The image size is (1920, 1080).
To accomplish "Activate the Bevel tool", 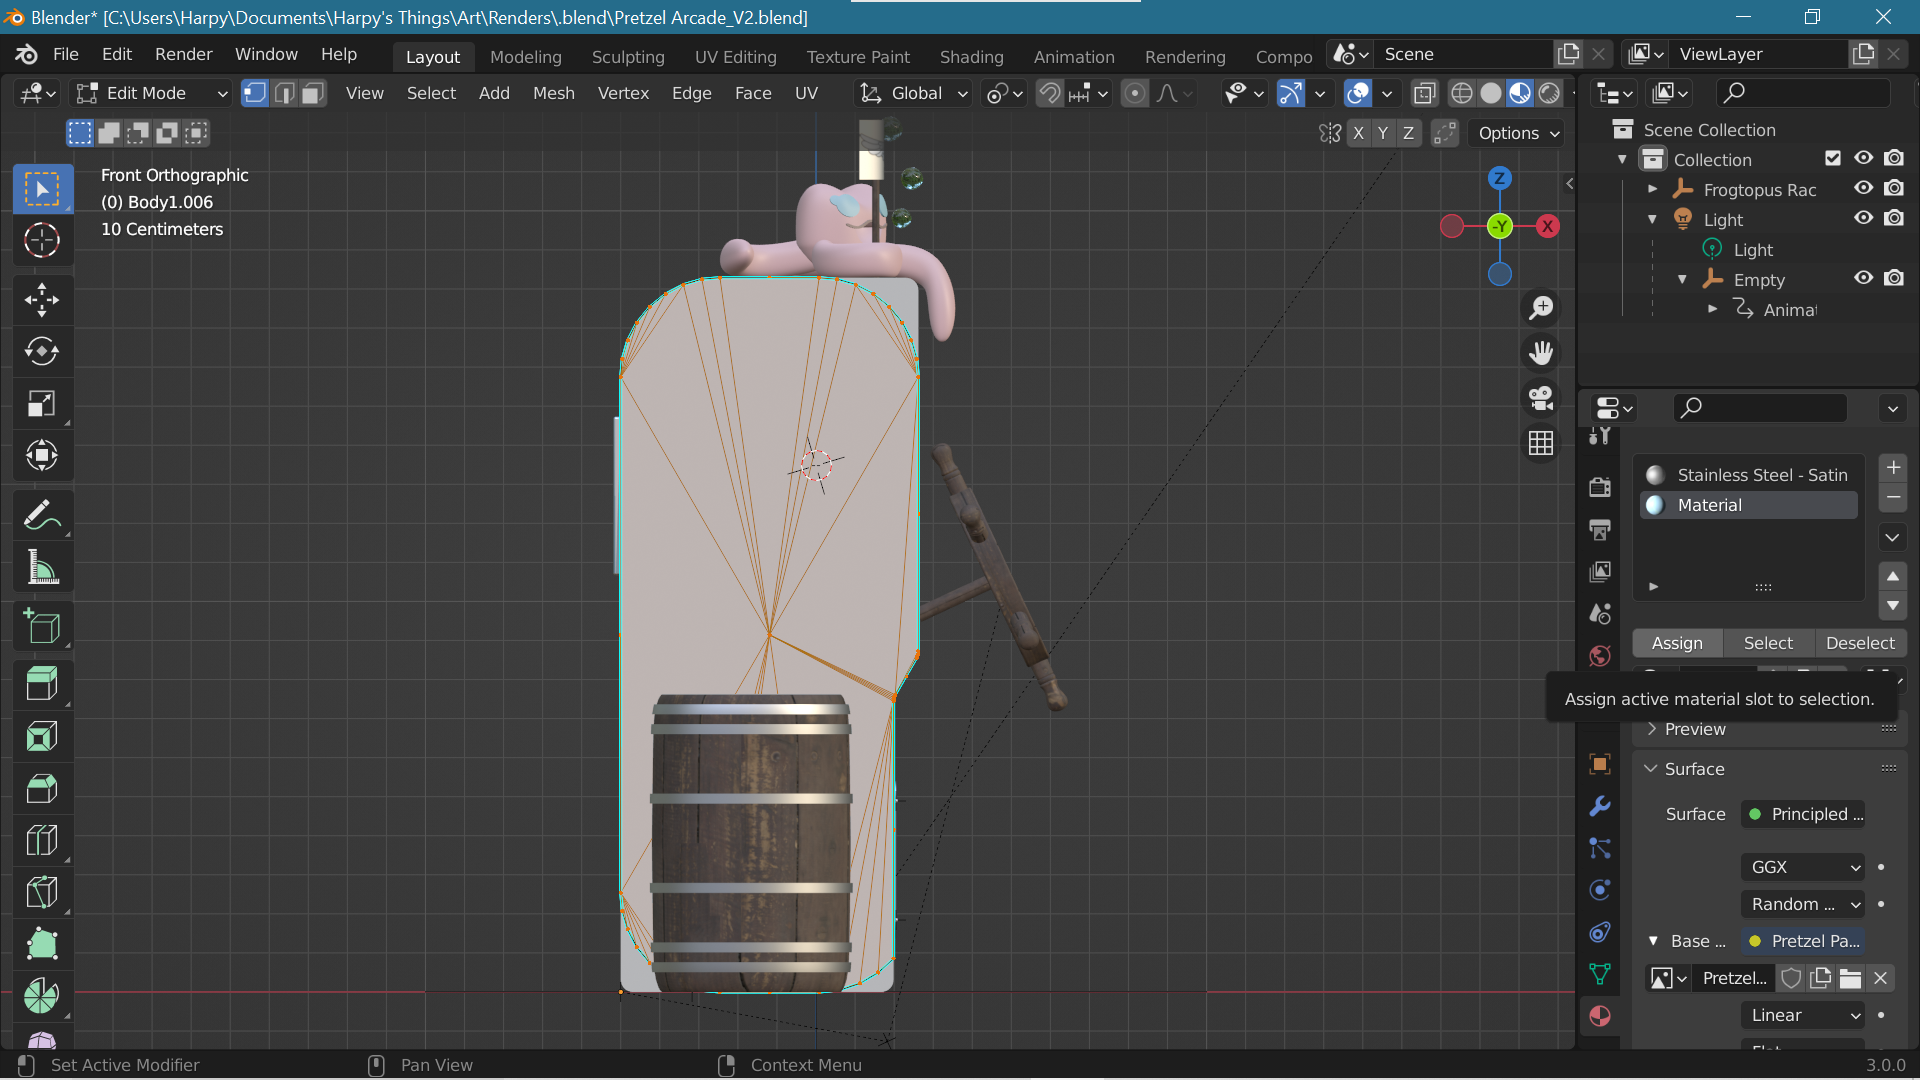I will 42,789.
